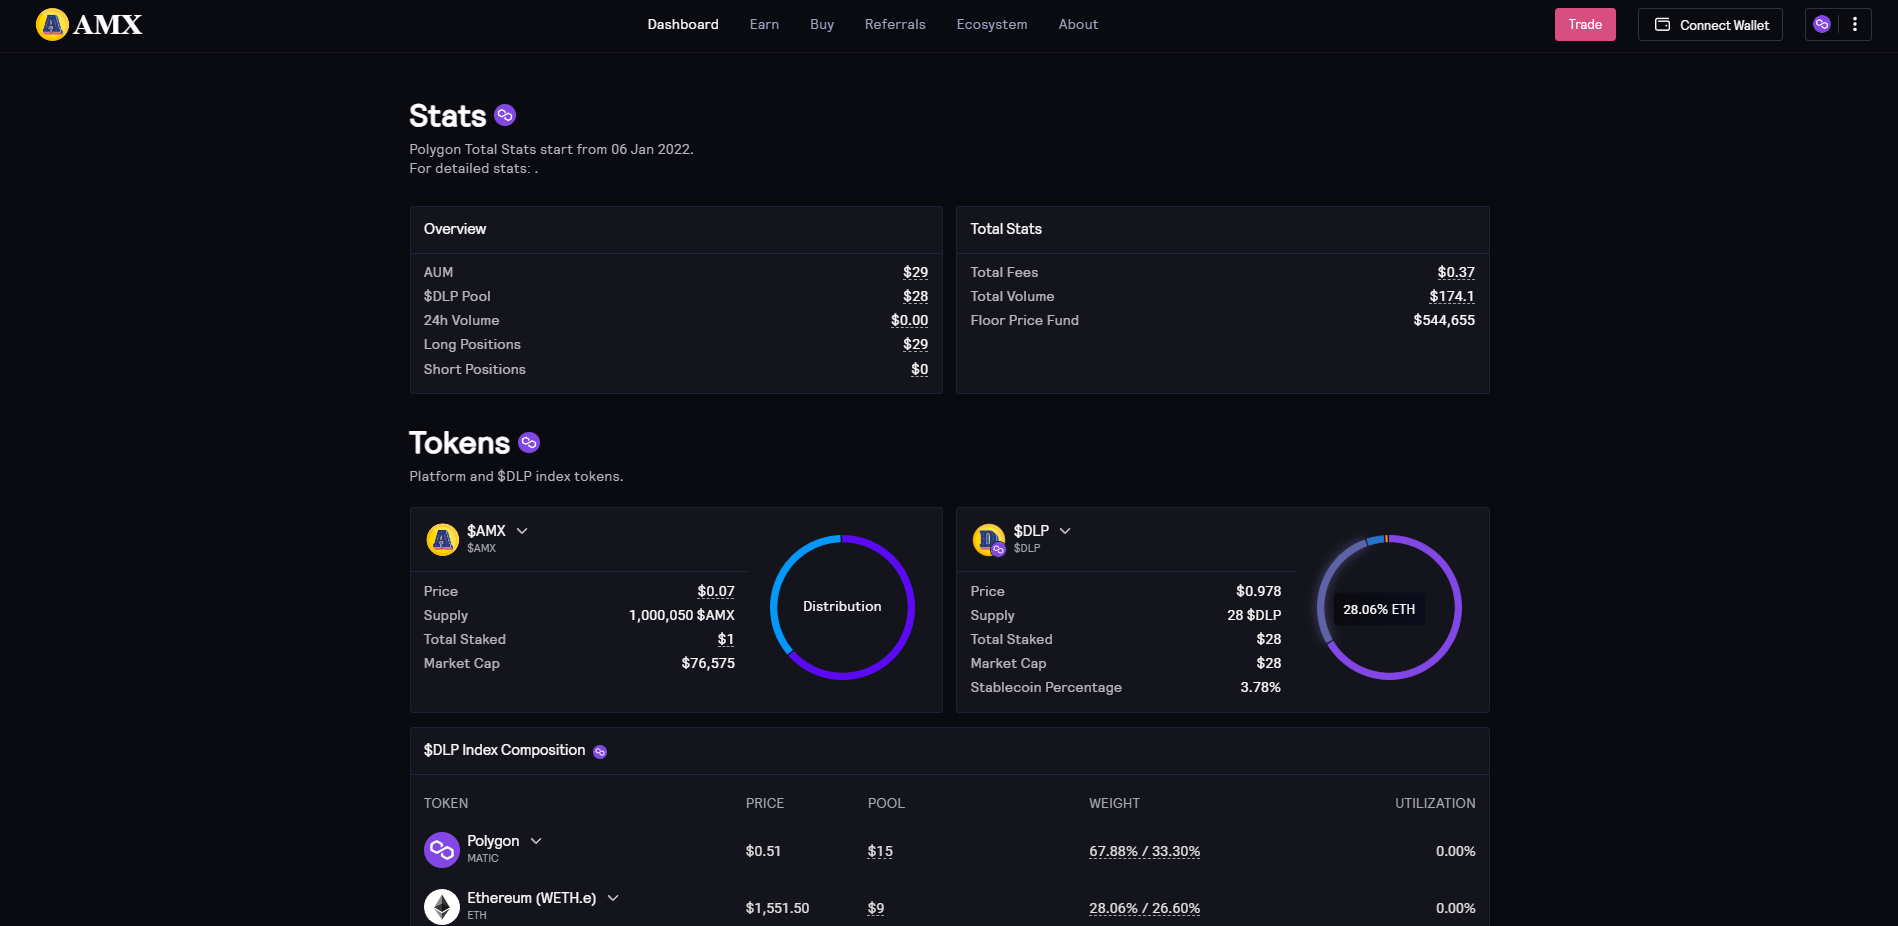Open the Polygon network selector icon in header
Viewport: 1898px width, 926px height.
[1822, 24]
